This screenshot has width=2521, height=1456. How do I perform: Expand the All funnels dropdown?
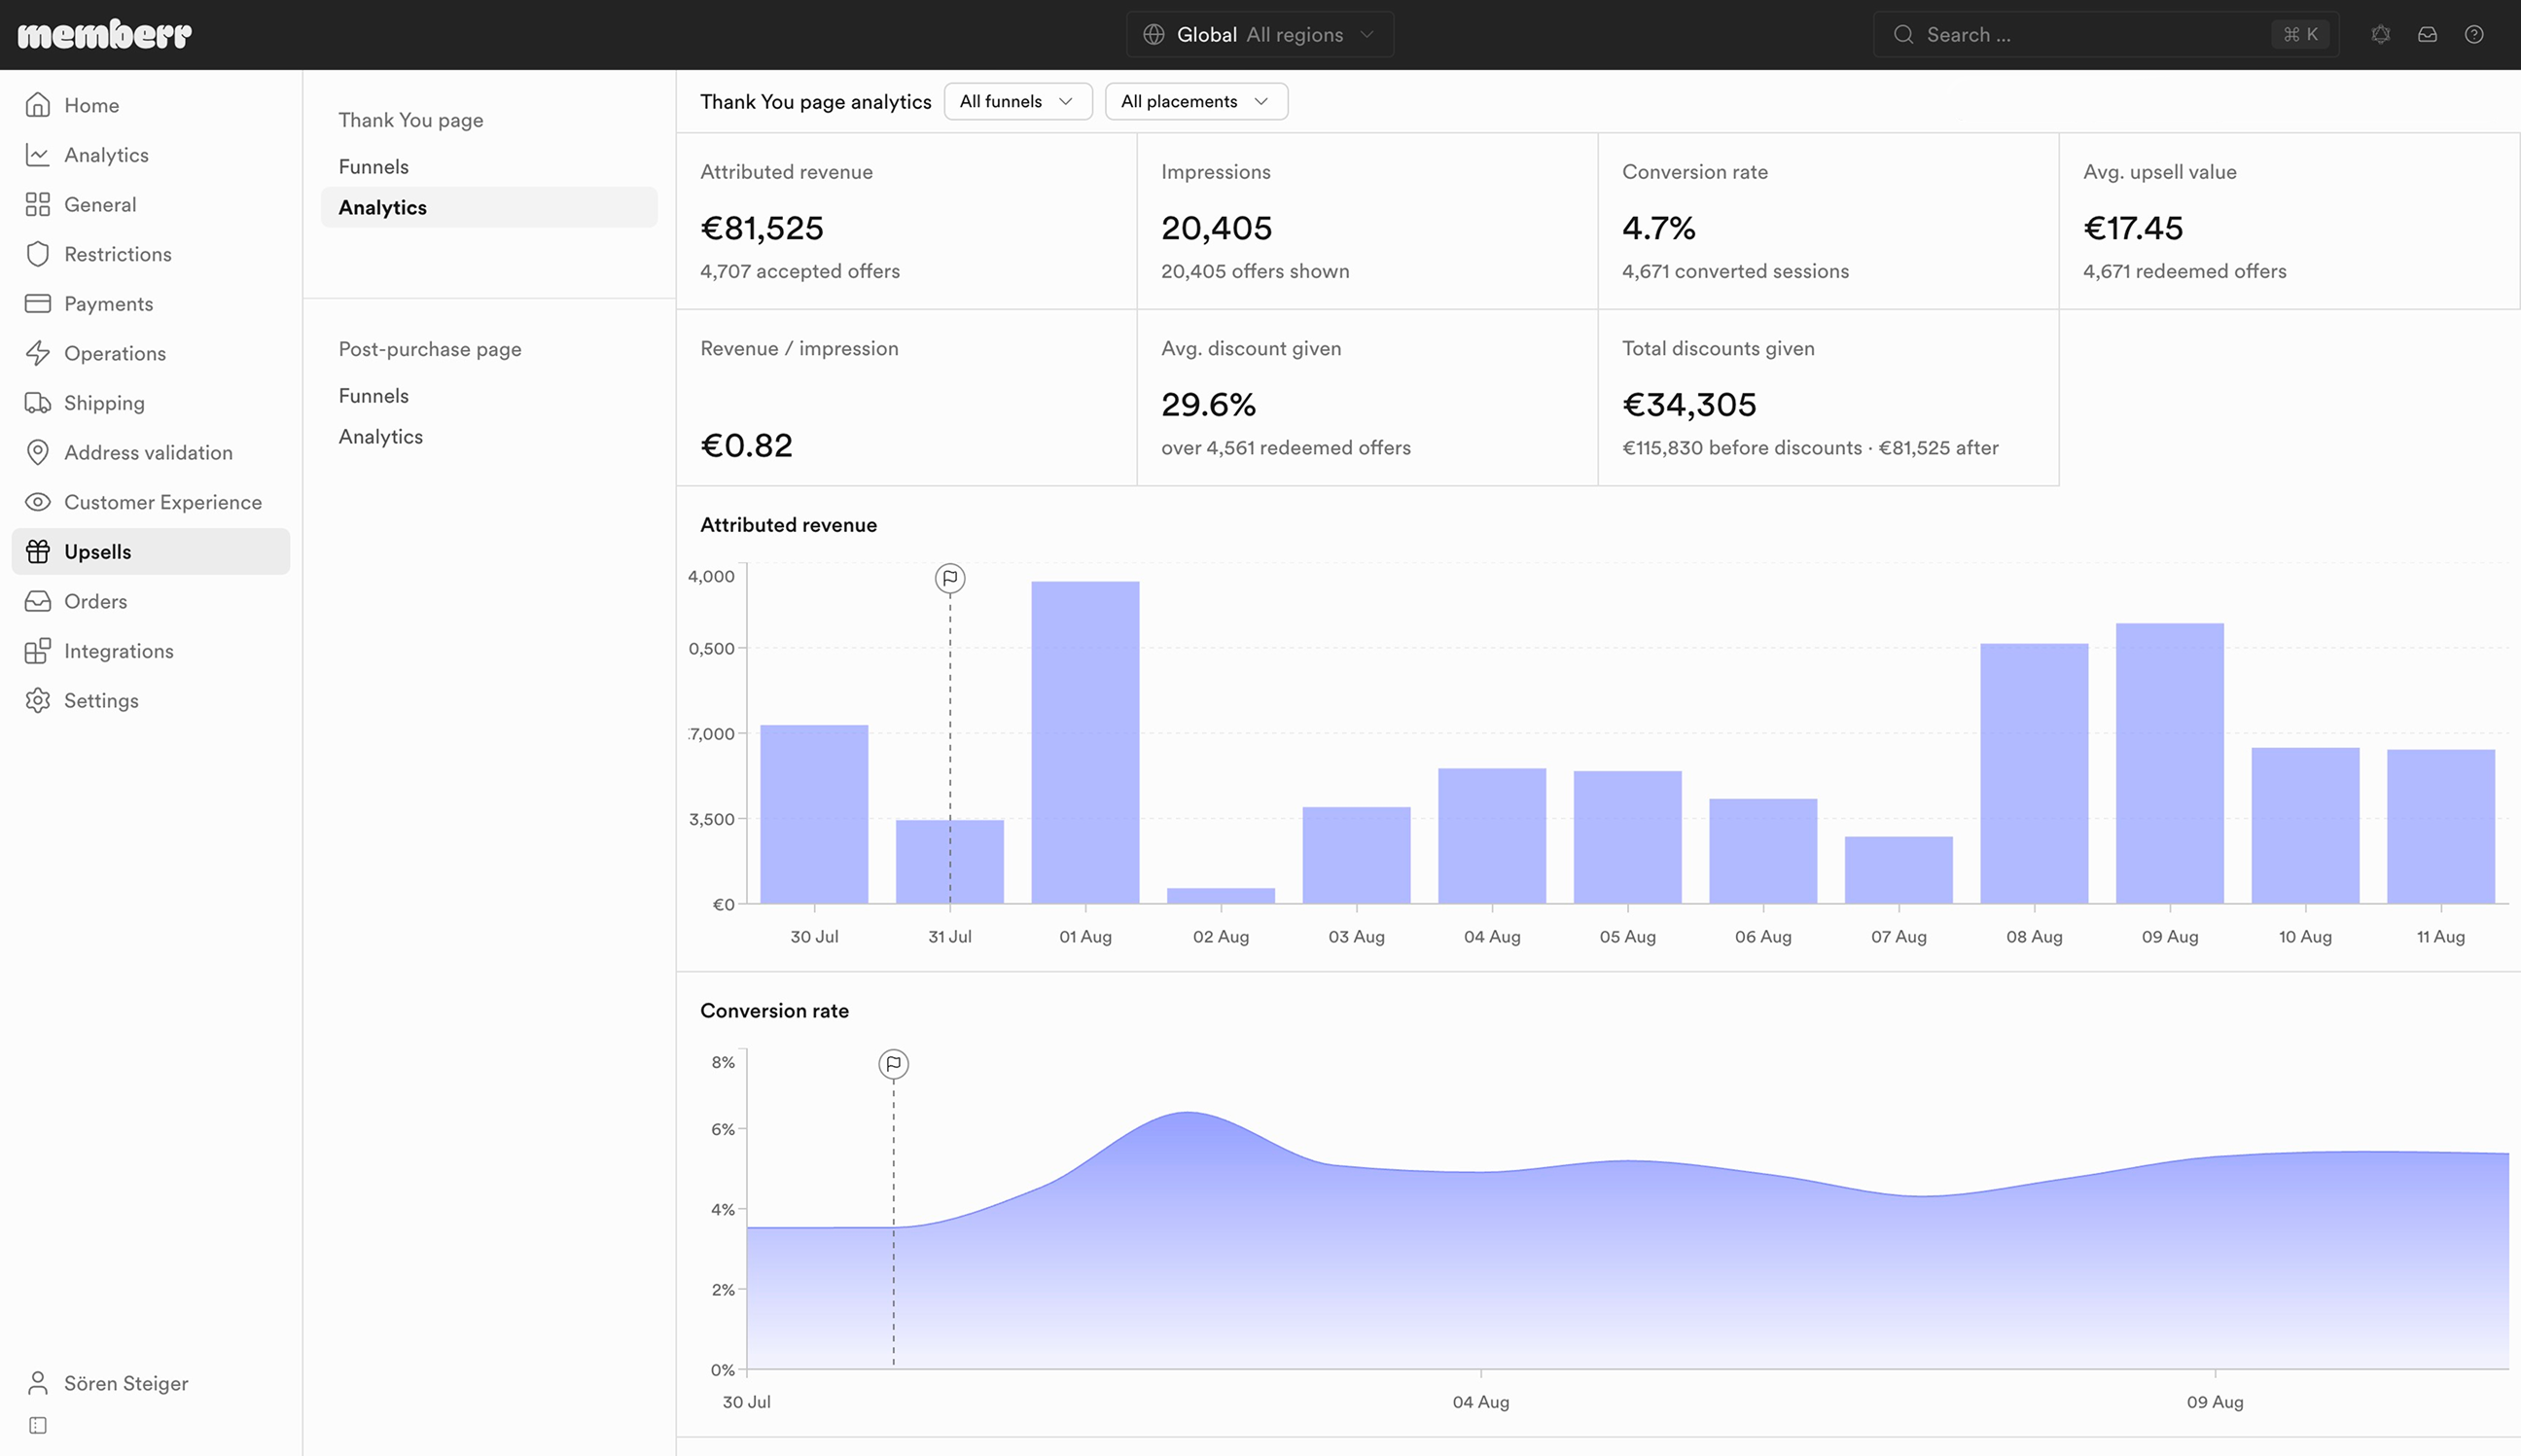(1018, 101)
